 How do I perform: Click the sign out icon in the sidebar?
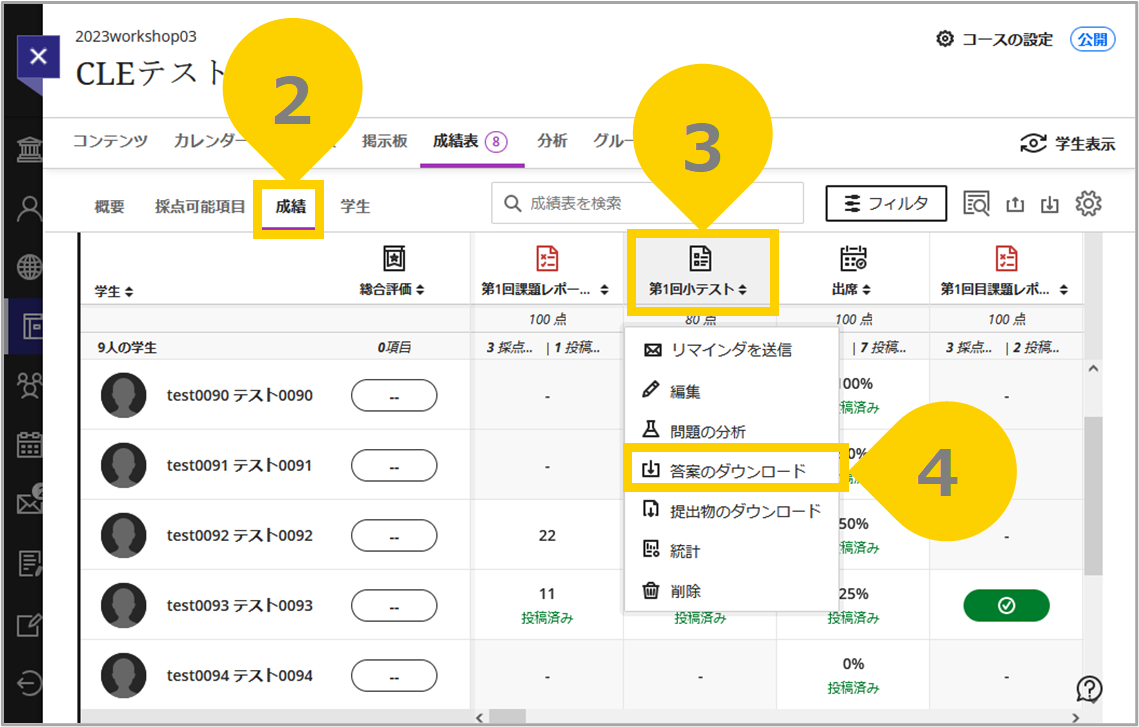pyautogui.click(x=29, y=683)
